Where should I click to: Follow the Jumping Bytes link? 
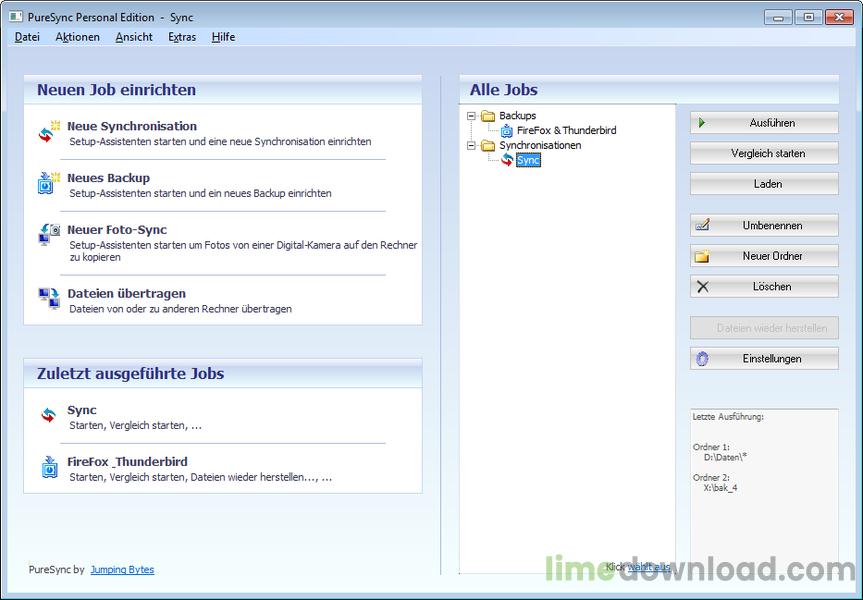pos(122,570)
